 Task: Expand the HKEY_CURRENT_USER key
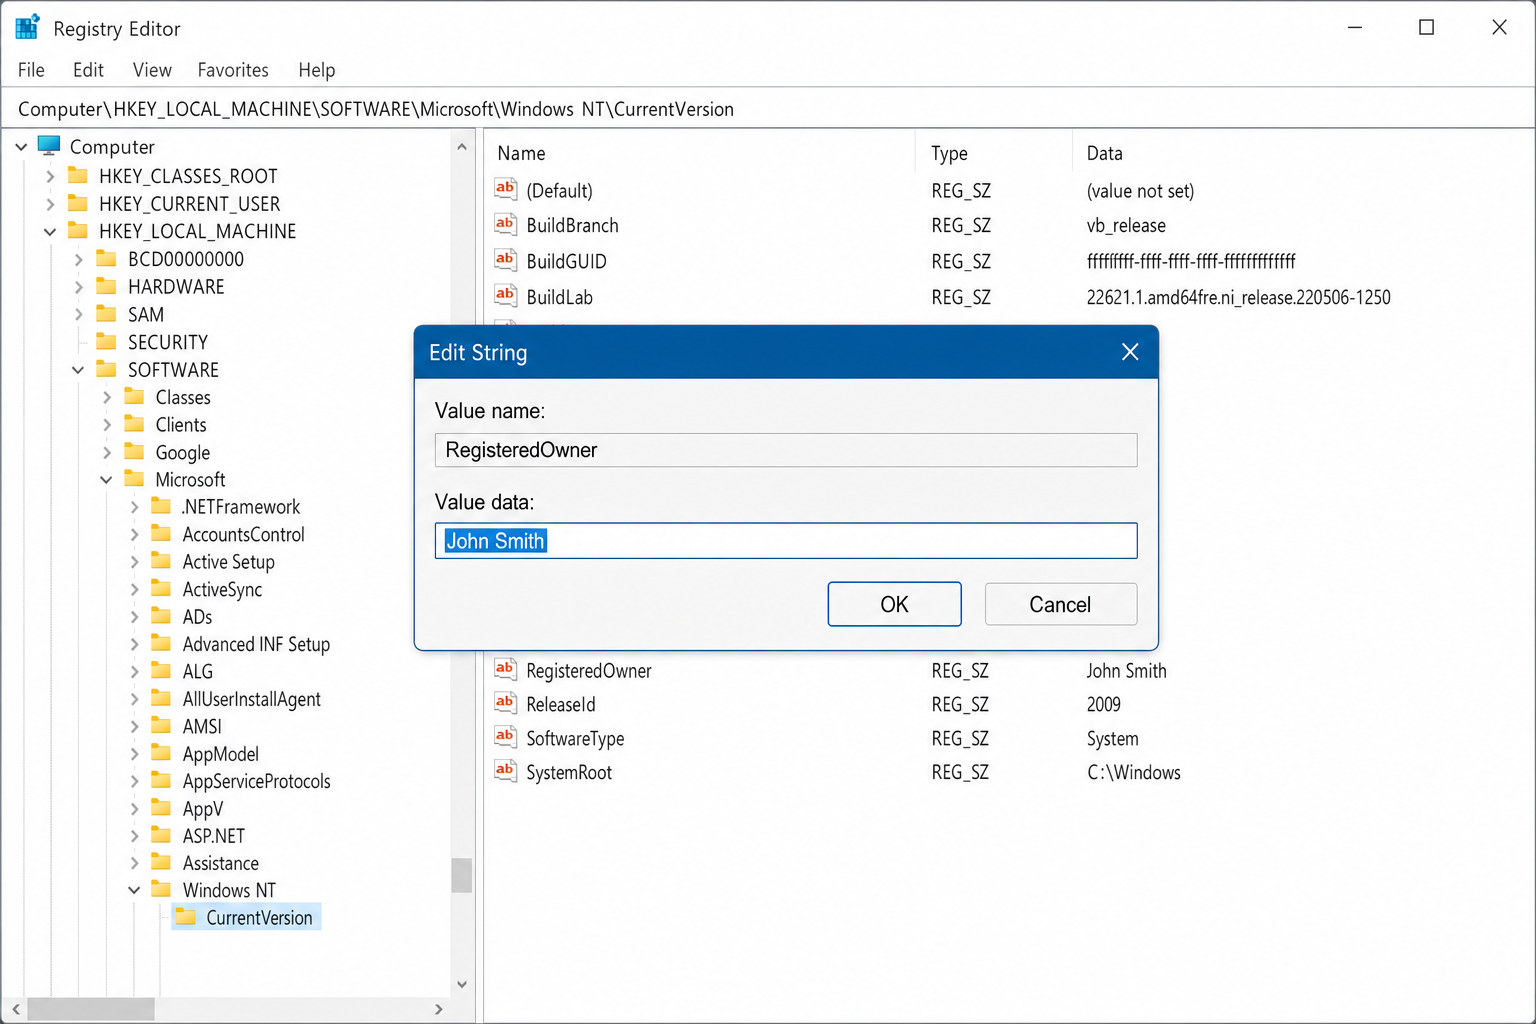[x=50, y=204]
